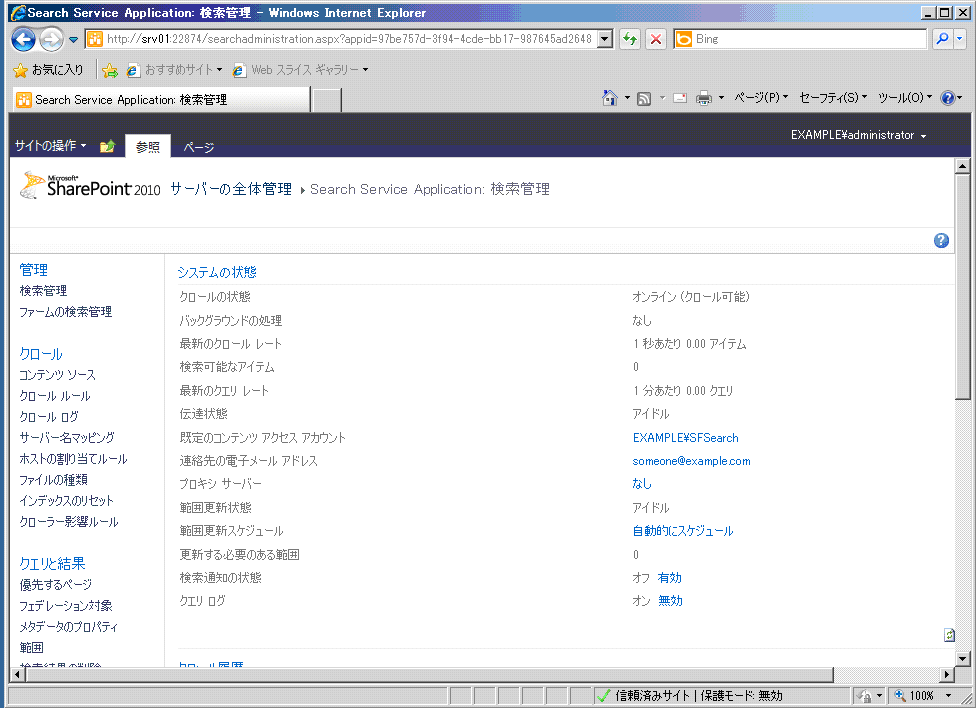Open Favorites with the お気に入り star
Viewport: 976px width, 708px height.
(49, 70)
